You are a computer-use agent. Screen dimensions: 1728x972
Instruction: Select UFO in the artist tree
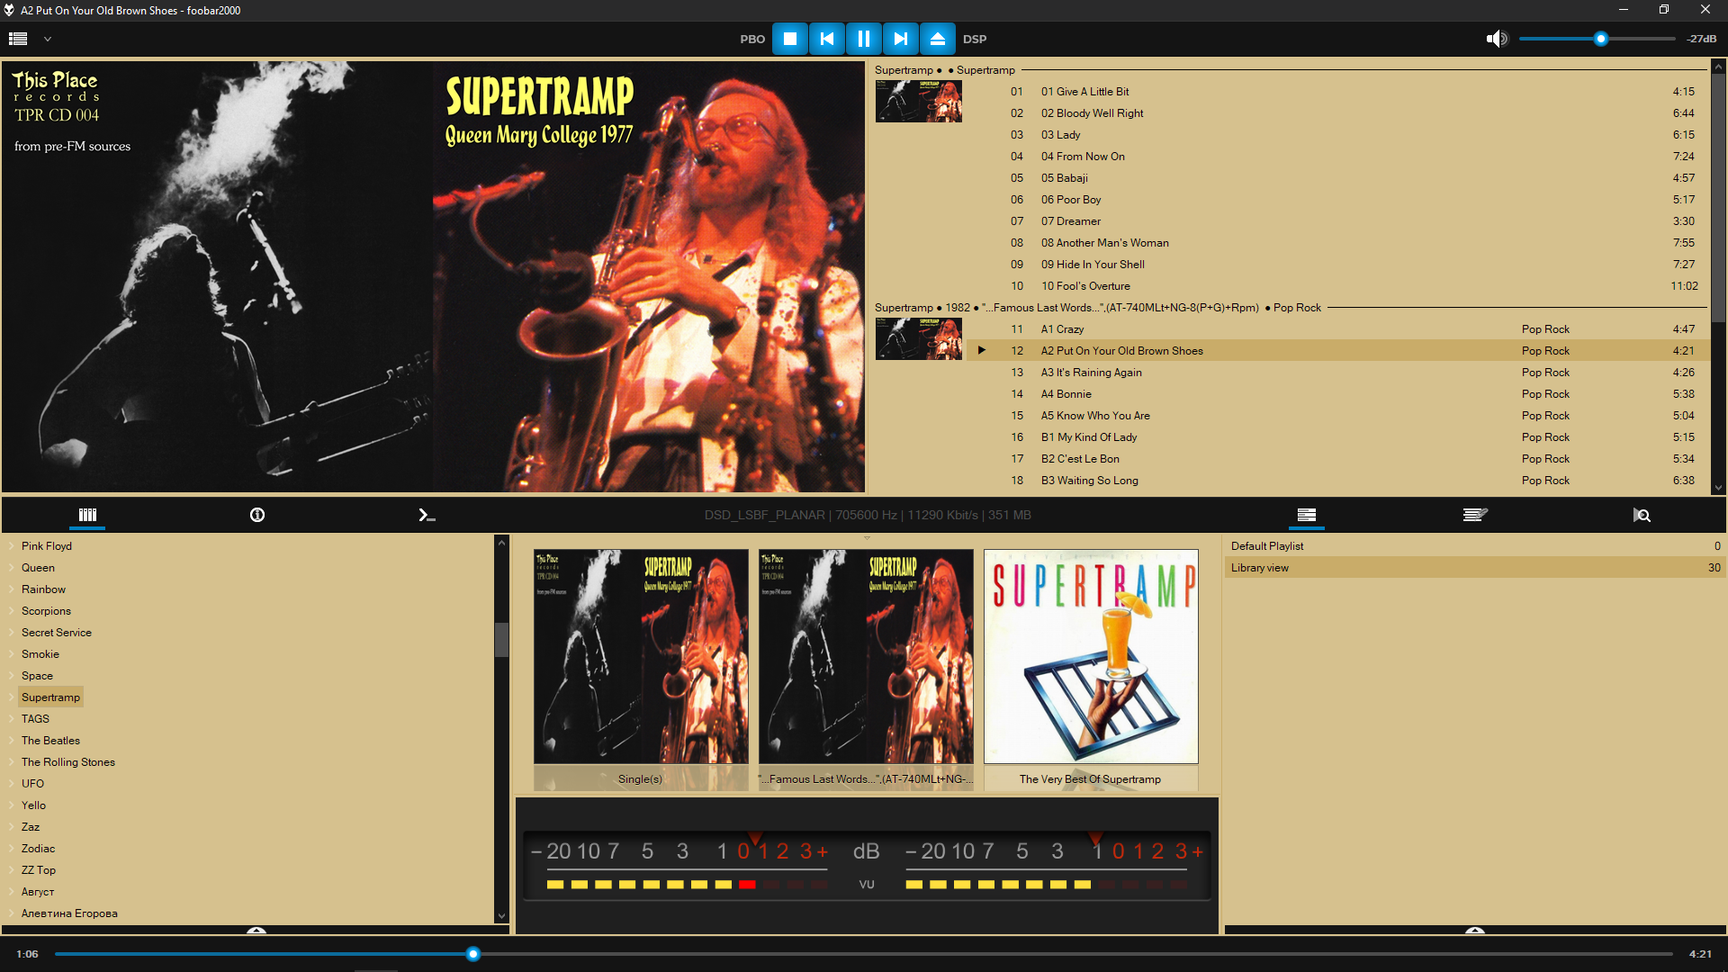pyautogui.click(x=33, y=784)
